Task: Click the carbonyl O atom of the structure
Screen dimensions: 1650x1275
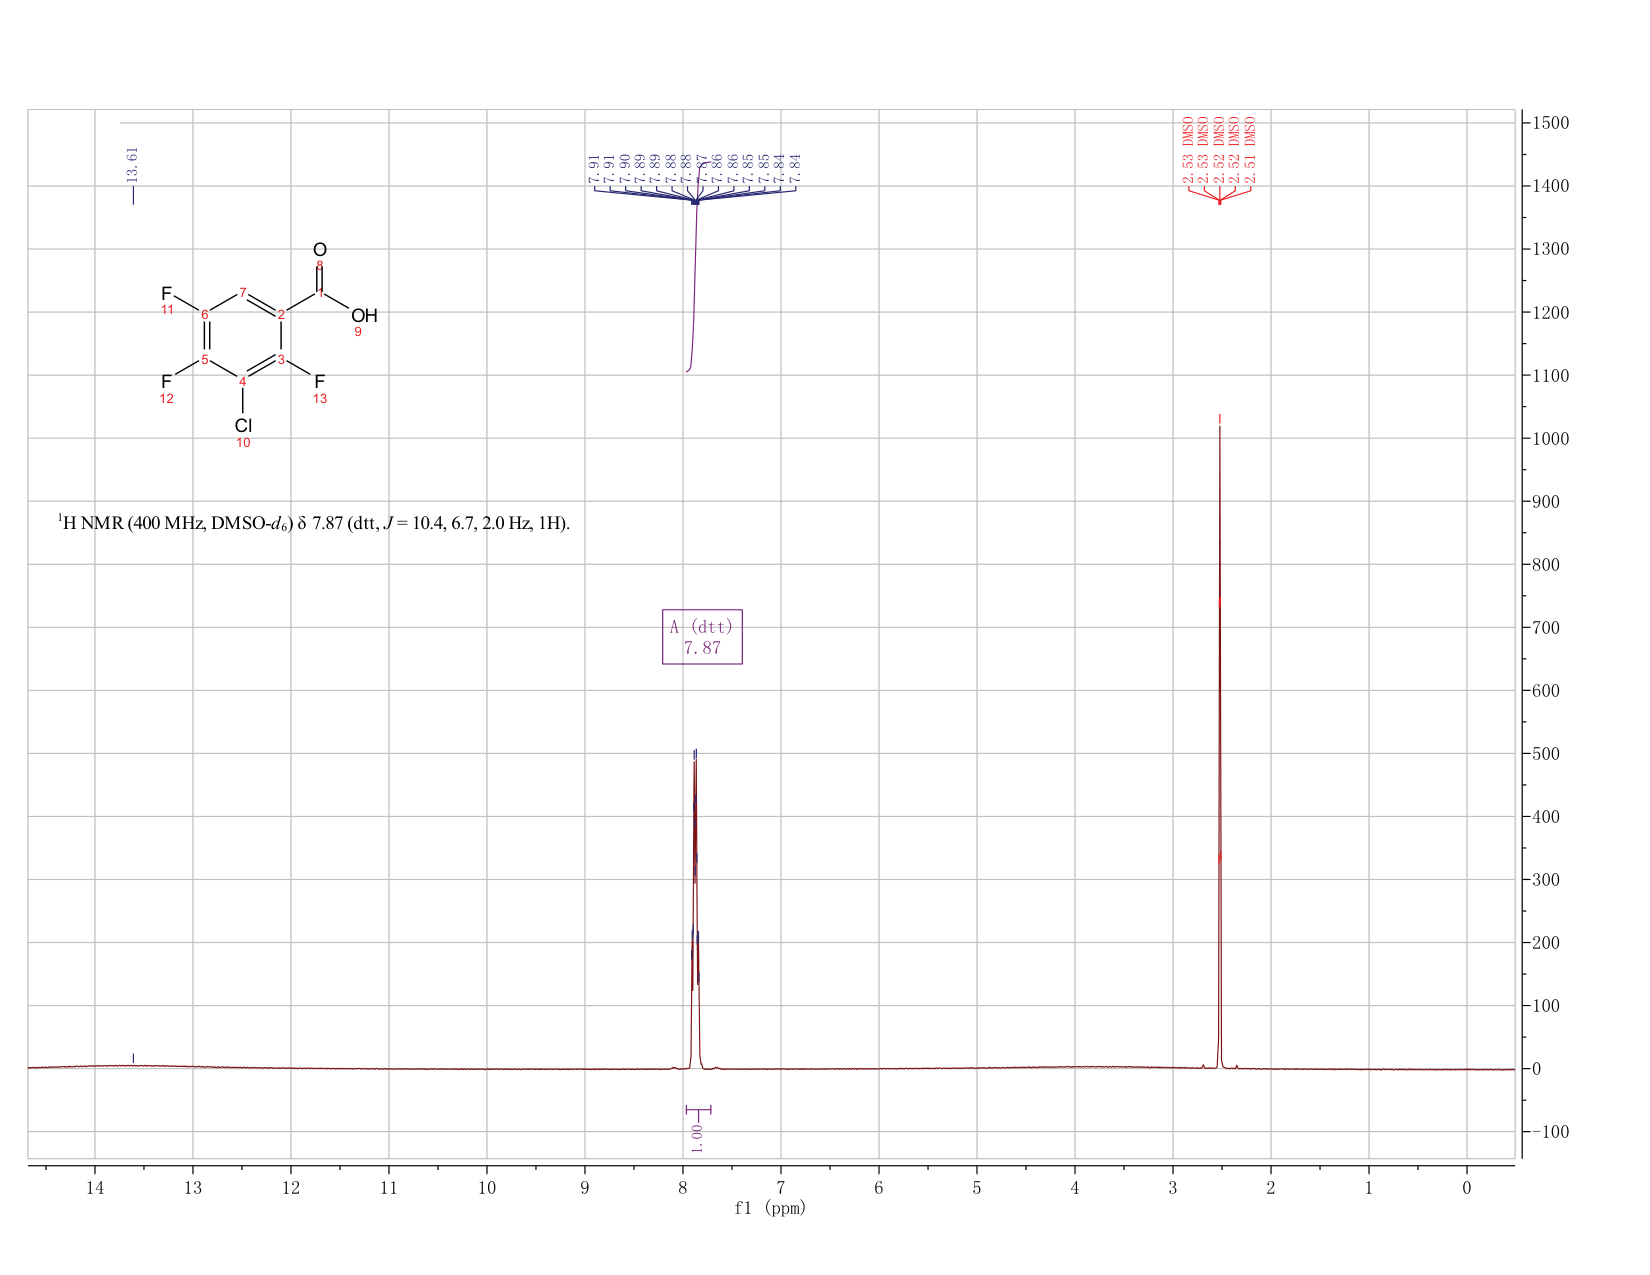Action: (320, 249)
